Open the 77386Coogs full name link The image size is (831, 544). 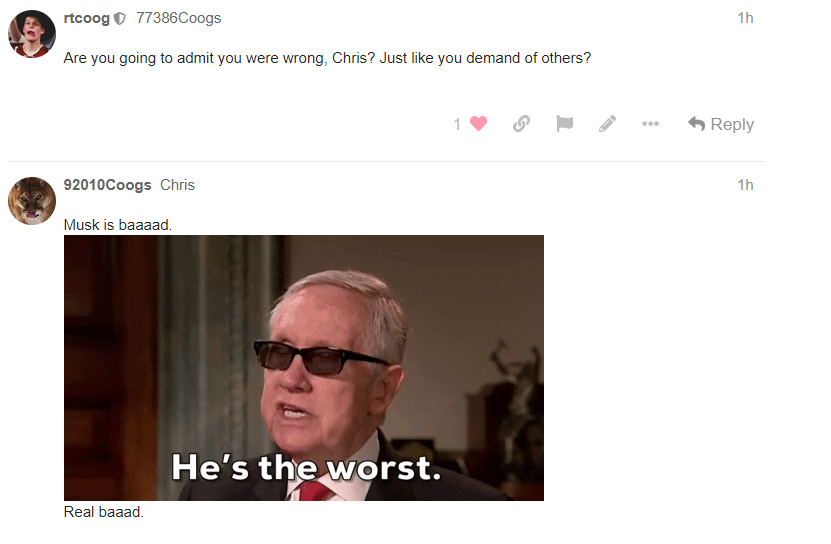(x=179, y=18)
